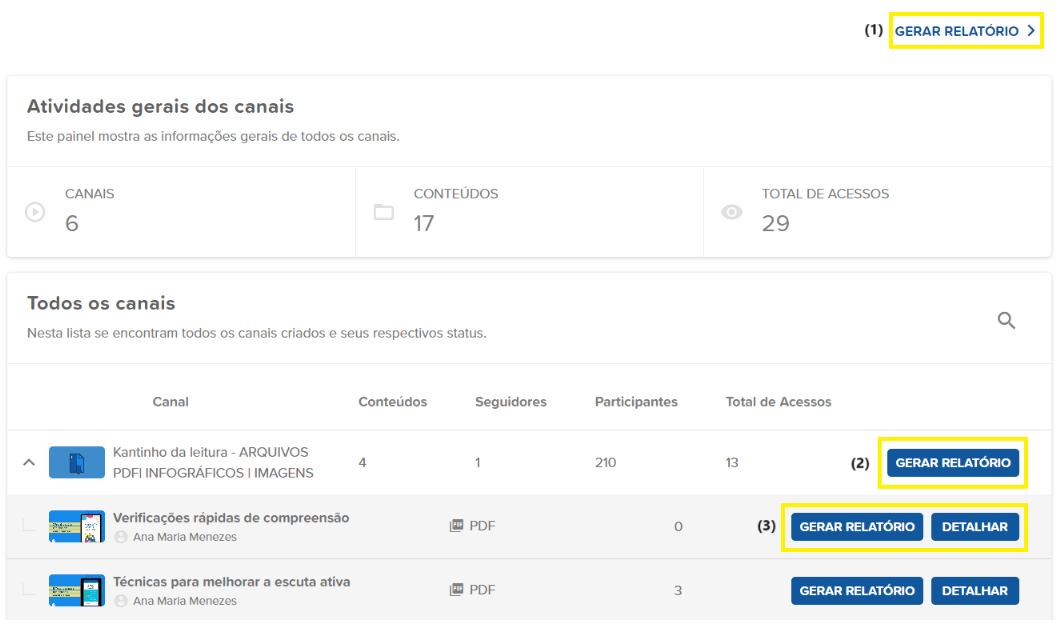Click the play icon beside Canais
1060x625 pixels.
[x=35, y=212]
